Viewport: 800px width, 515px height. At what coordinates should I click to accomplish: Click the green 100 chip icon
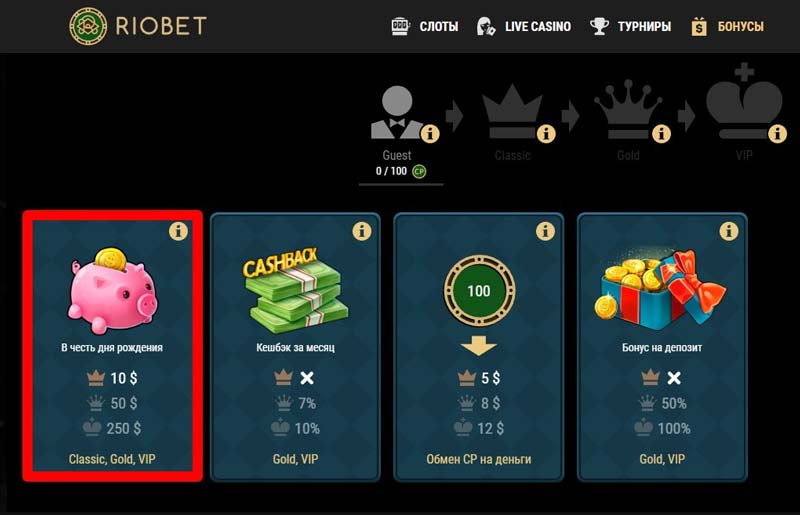(x=479, y=290)
